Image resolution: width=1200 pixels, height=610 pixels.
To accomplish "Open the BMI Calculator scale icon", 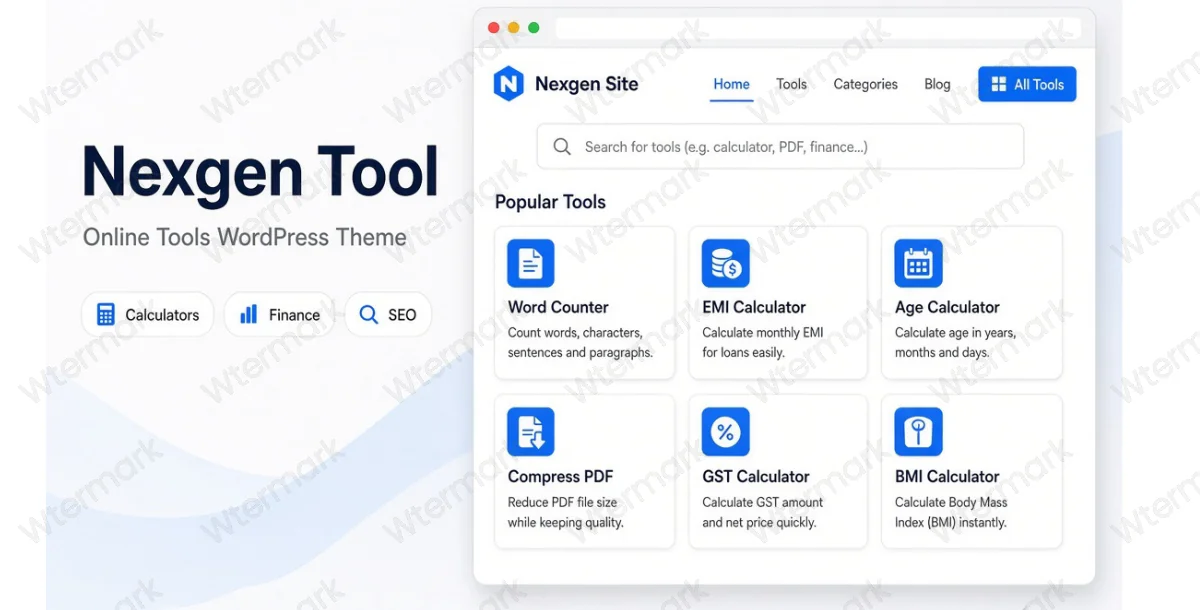I will click(x=918, y=432).
